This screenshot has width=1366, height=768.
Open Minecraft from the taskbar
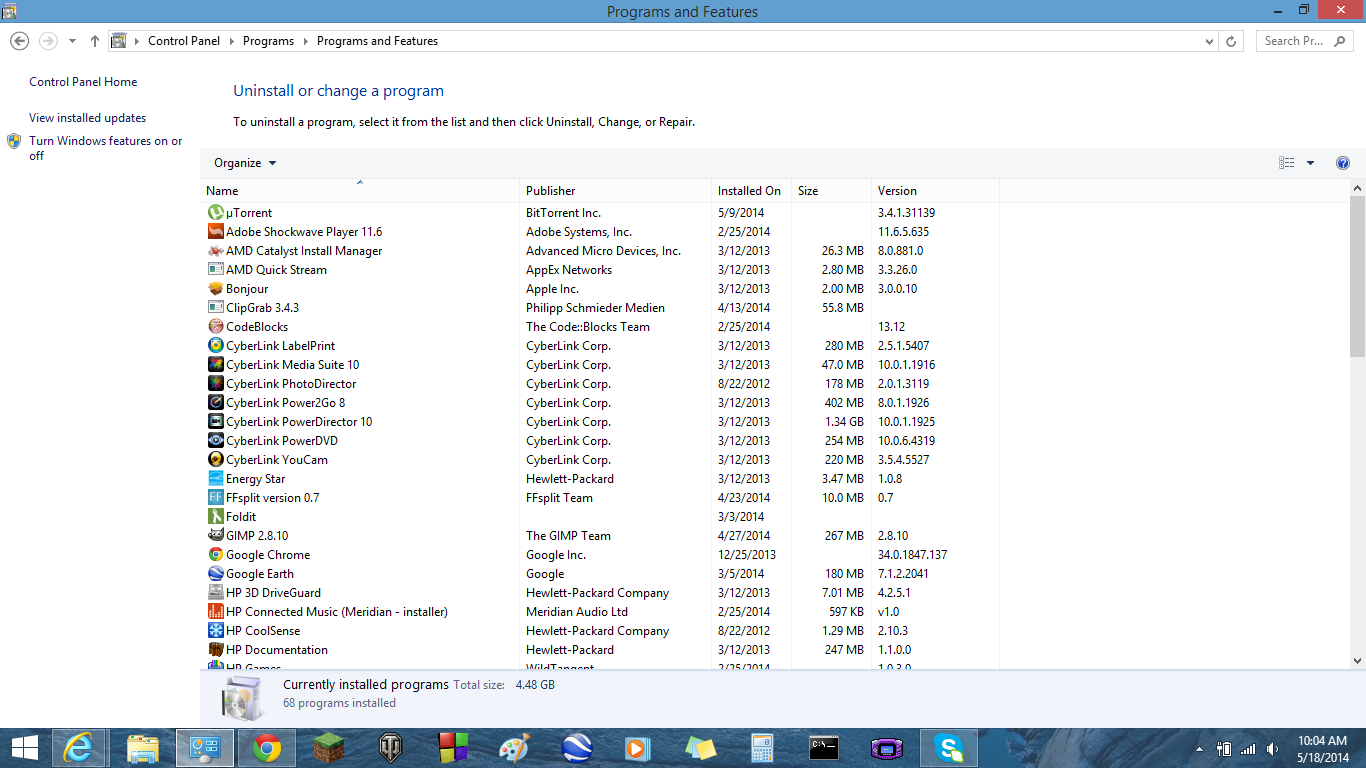tap(329, 748)
